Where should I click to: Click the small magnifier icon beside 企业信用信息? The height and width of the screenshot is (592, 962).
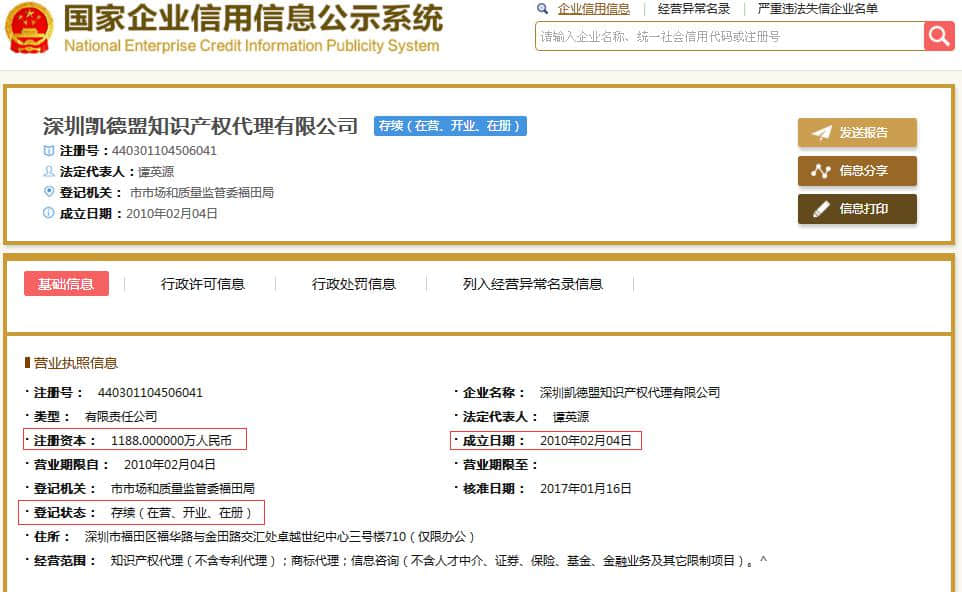coord(543,9)
